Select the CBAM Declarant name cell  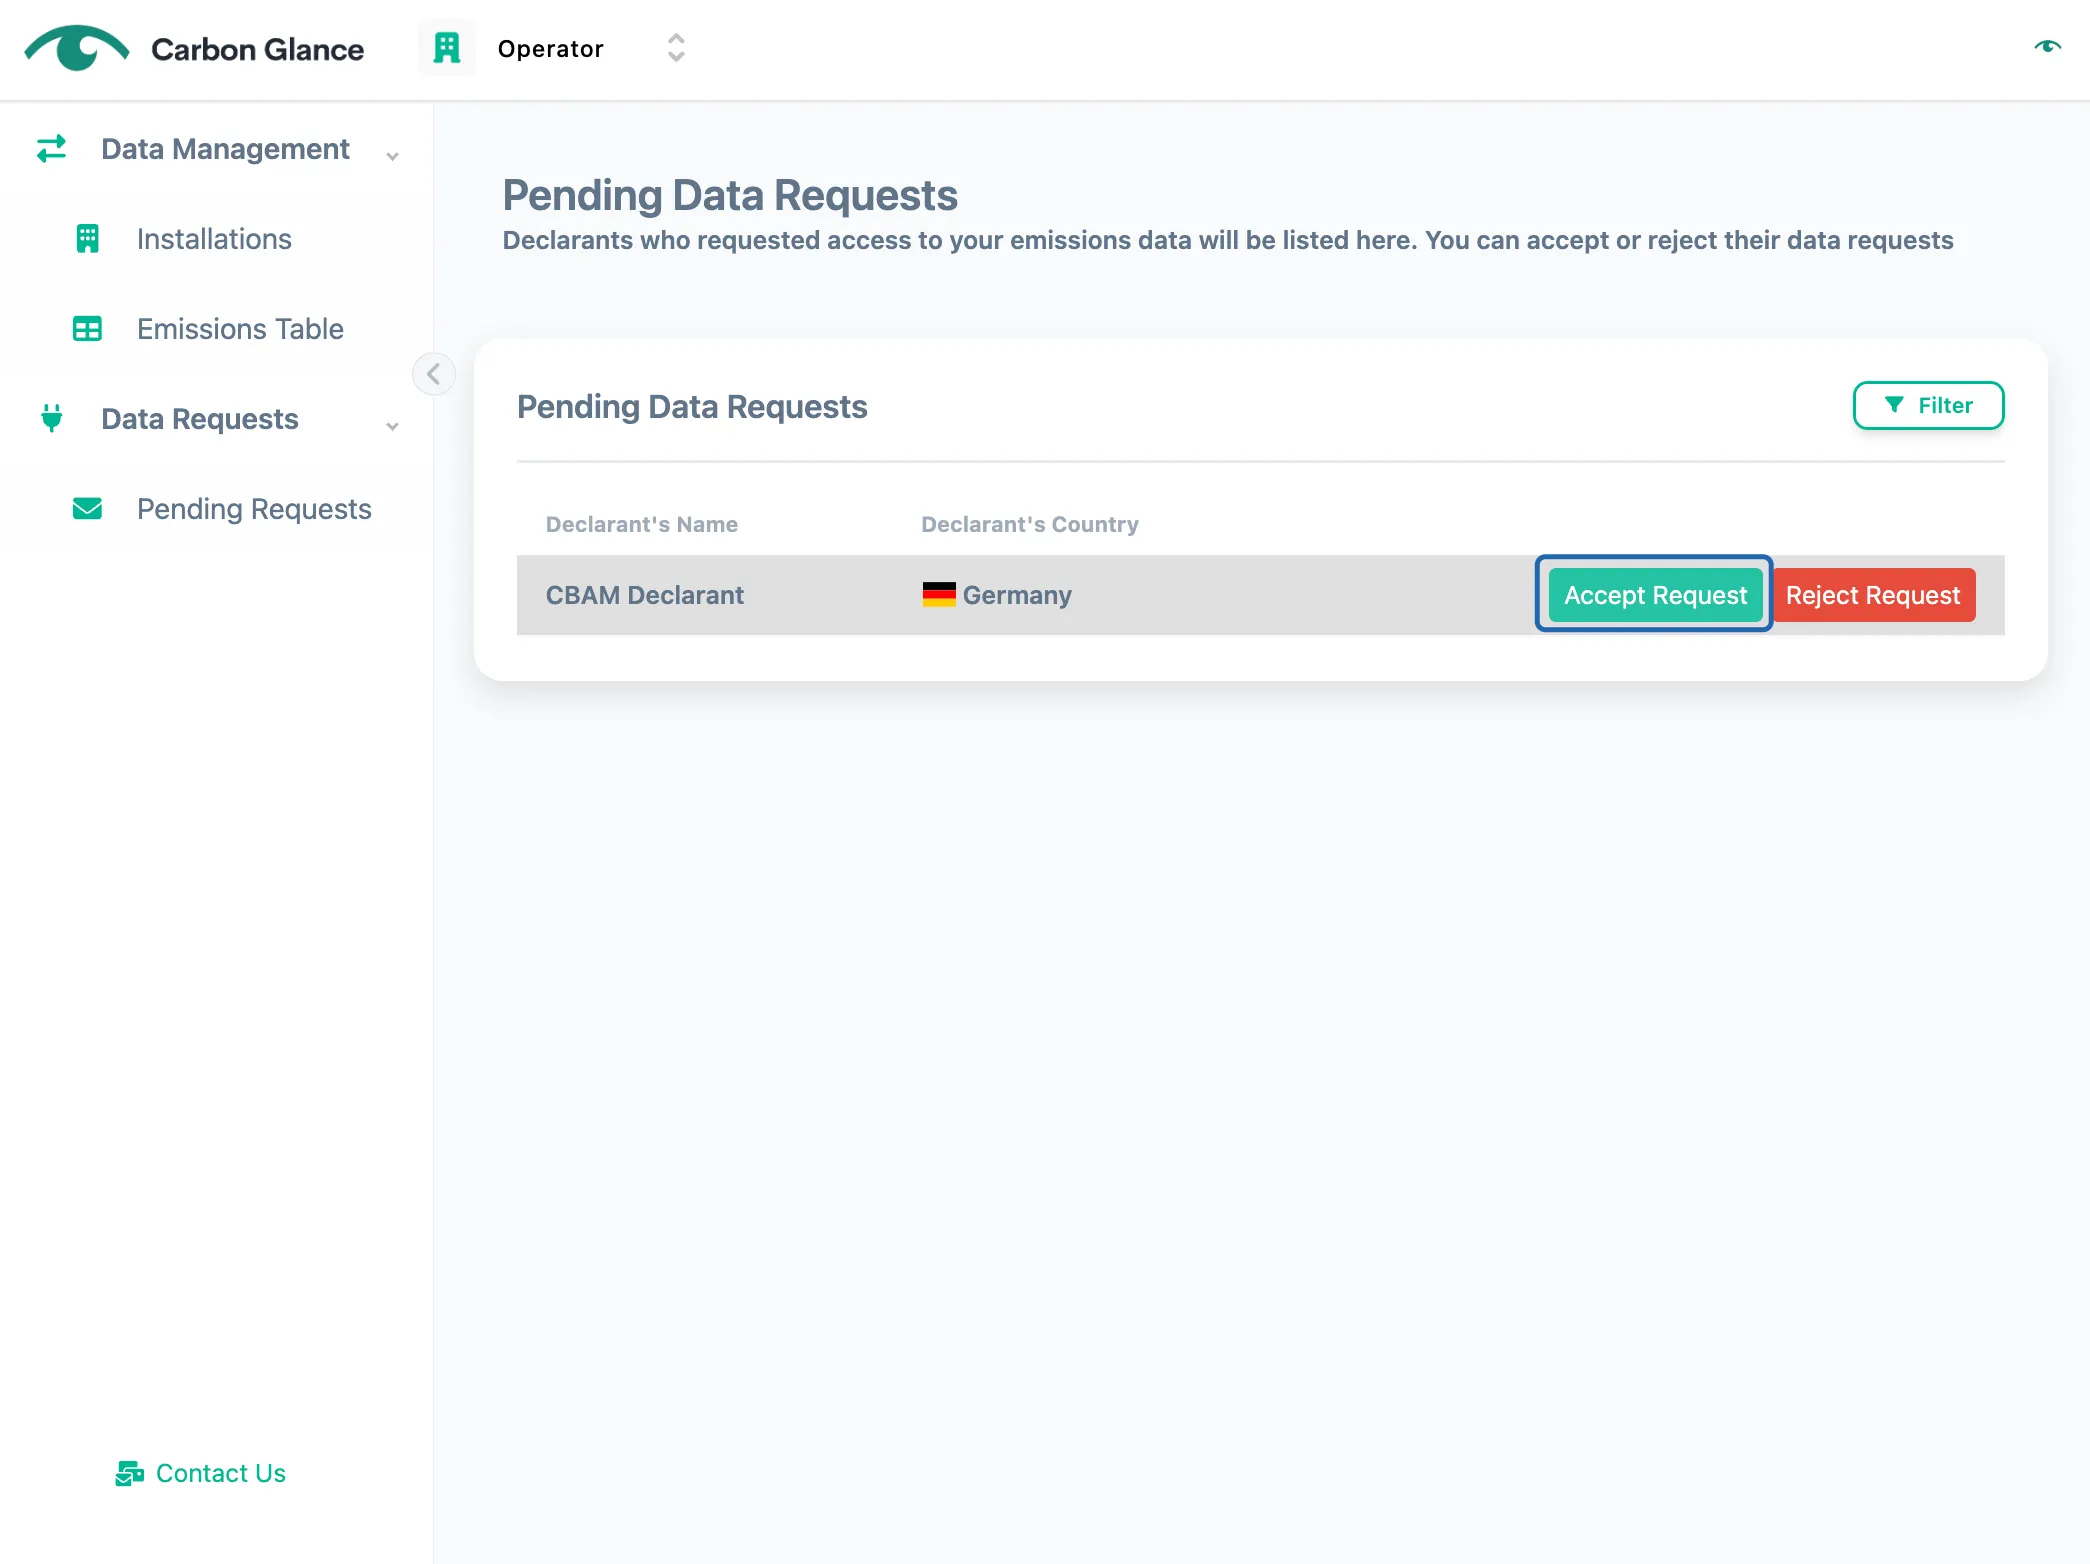645,595
